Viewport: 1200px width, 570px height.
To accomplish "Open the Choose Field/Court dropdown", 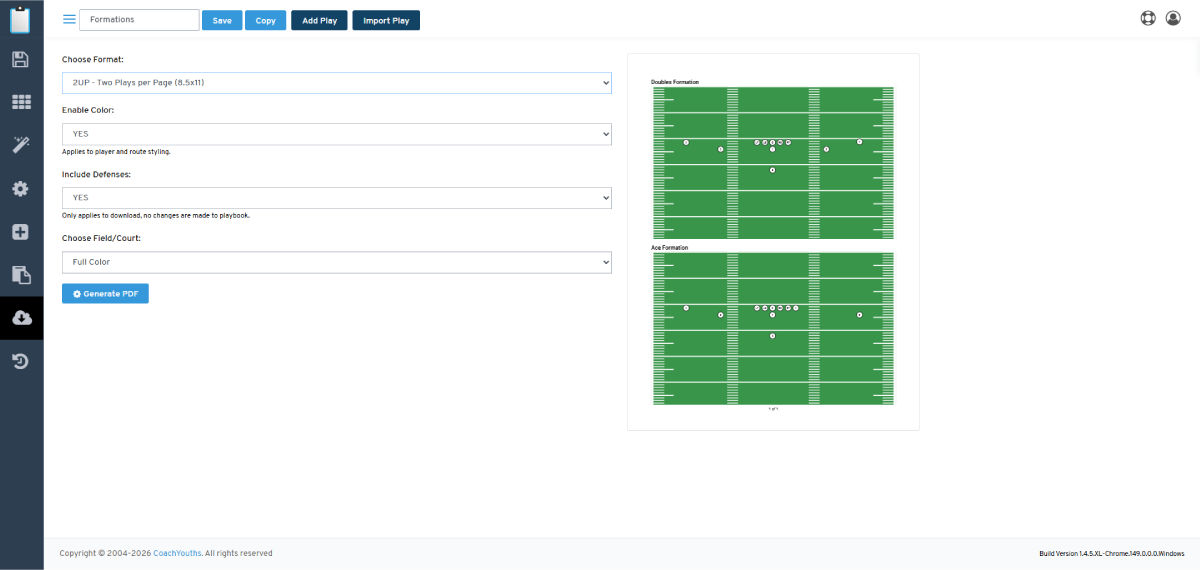I will click(337, 262).
